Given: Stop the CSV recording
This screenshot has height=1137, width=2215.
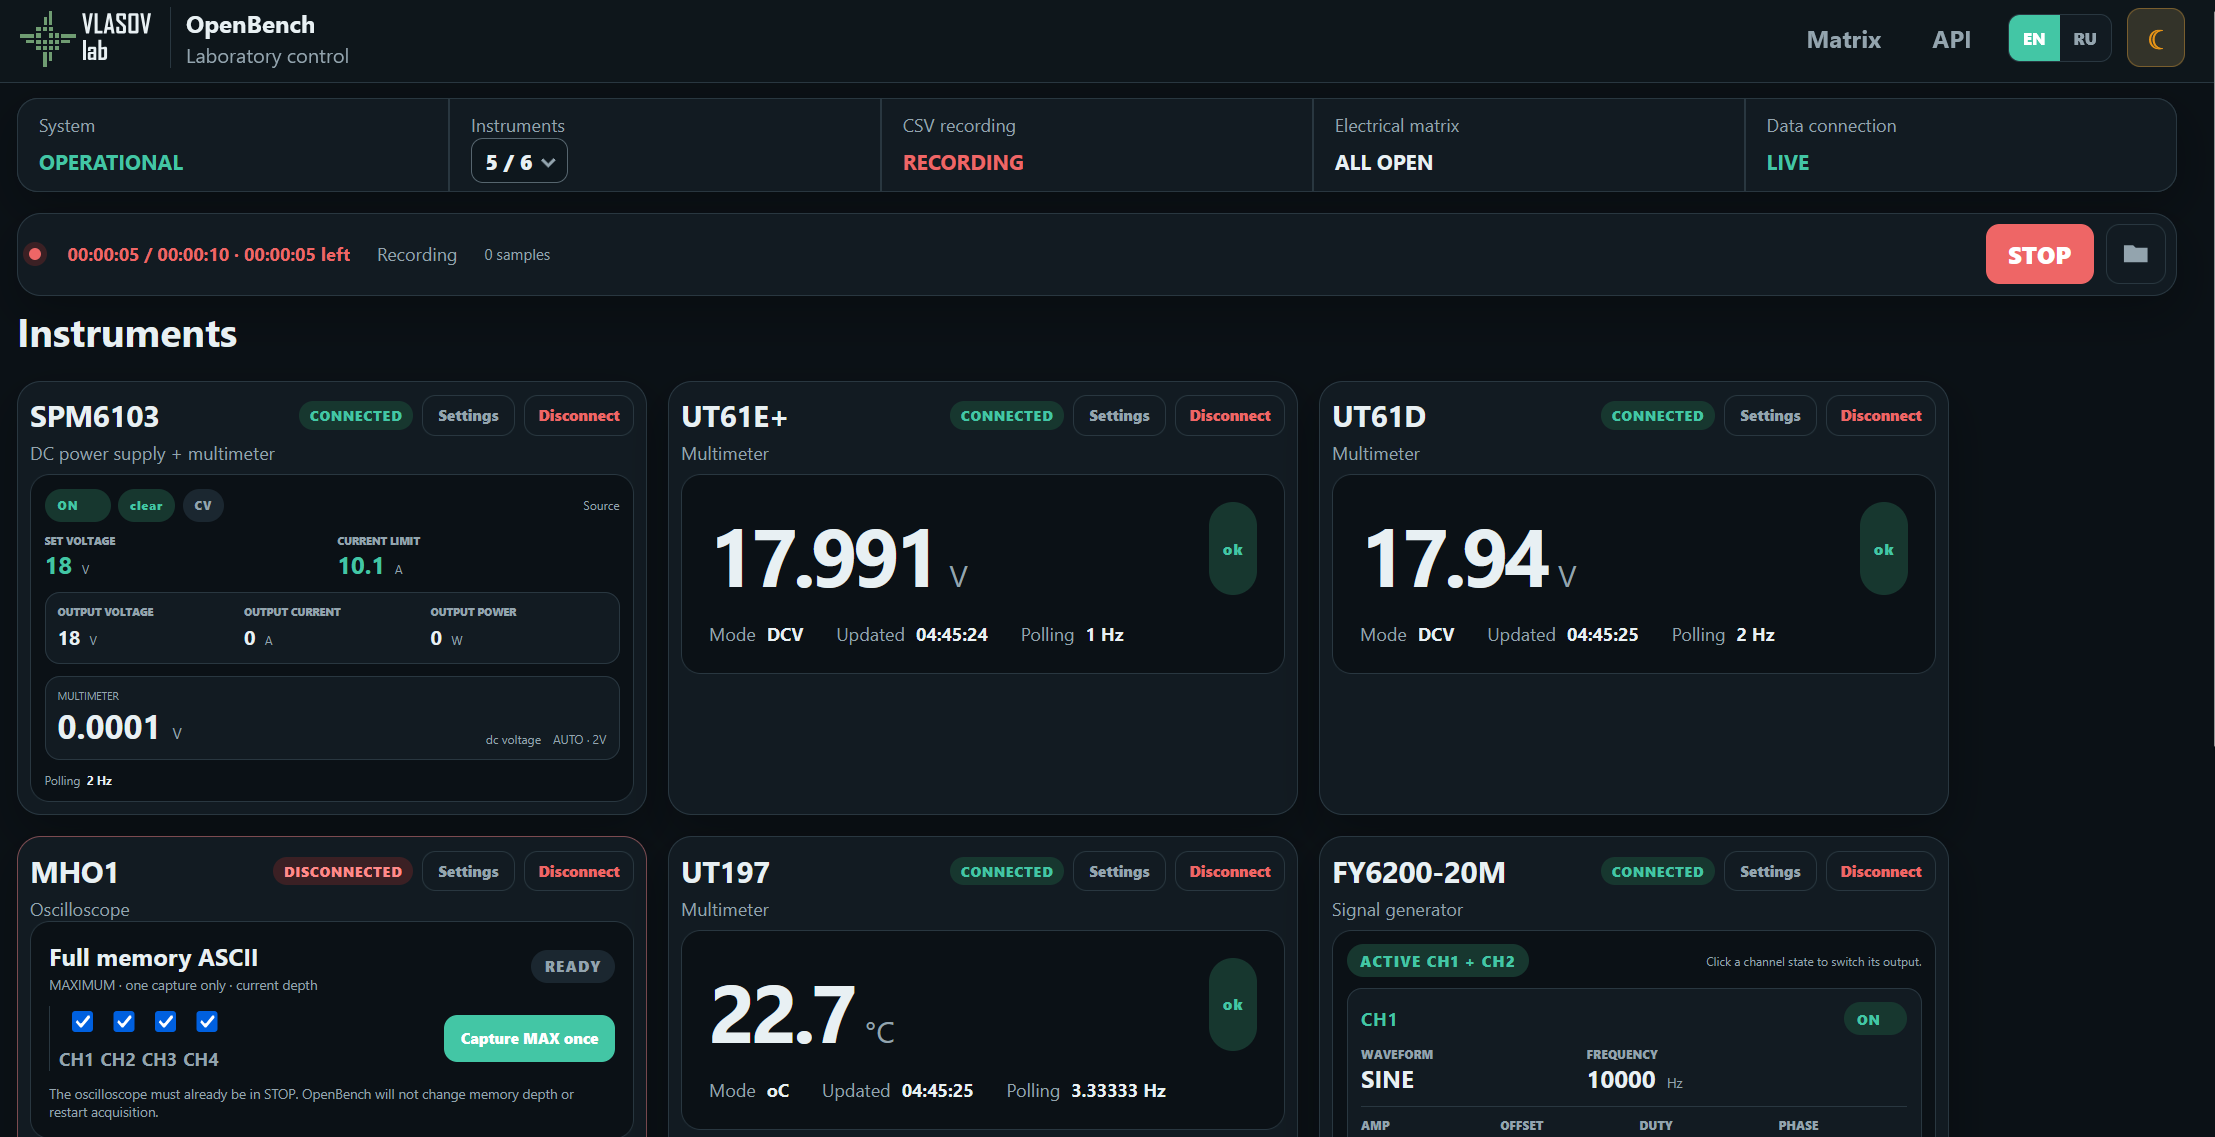Looking at the screenshot, I should [2039, 254].
